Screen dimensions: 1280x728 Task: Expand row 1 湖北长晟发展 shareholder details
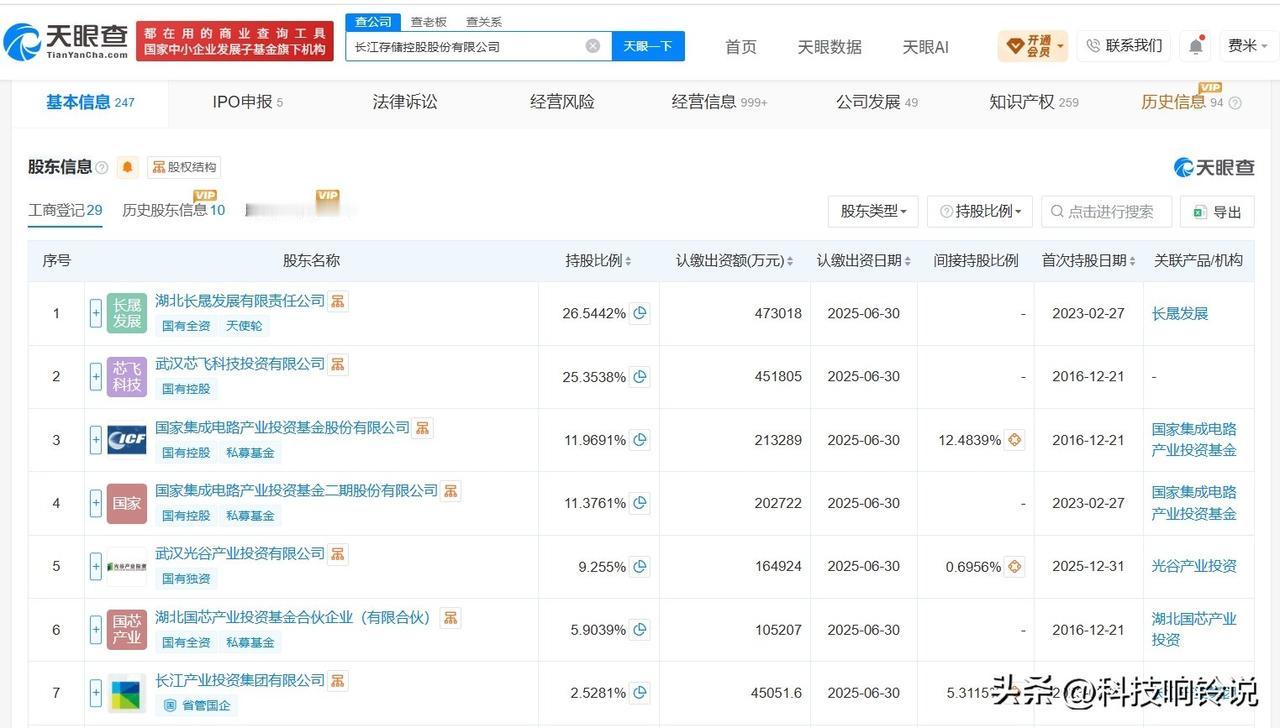[96, 313]
